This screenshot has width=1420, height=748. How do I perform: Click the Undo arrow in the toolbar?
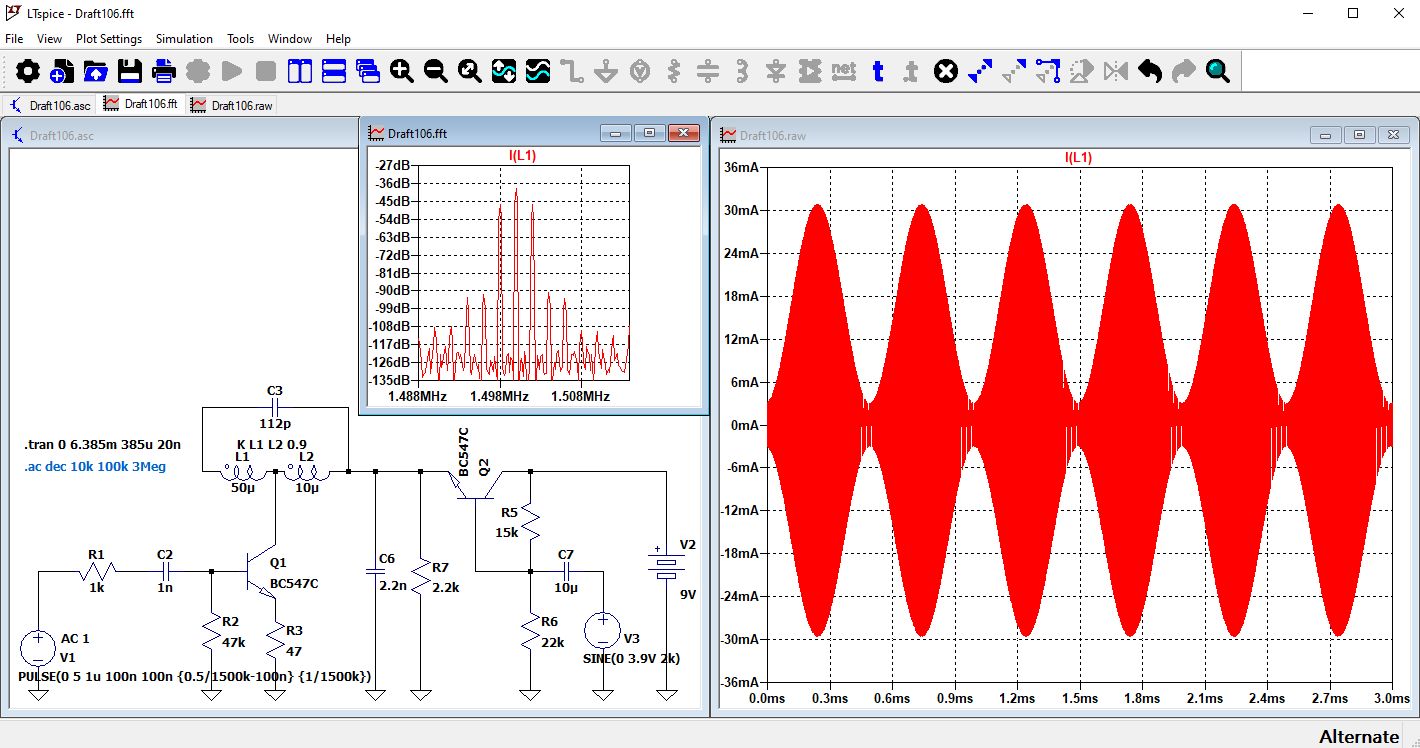click(x=1150, y=71)
